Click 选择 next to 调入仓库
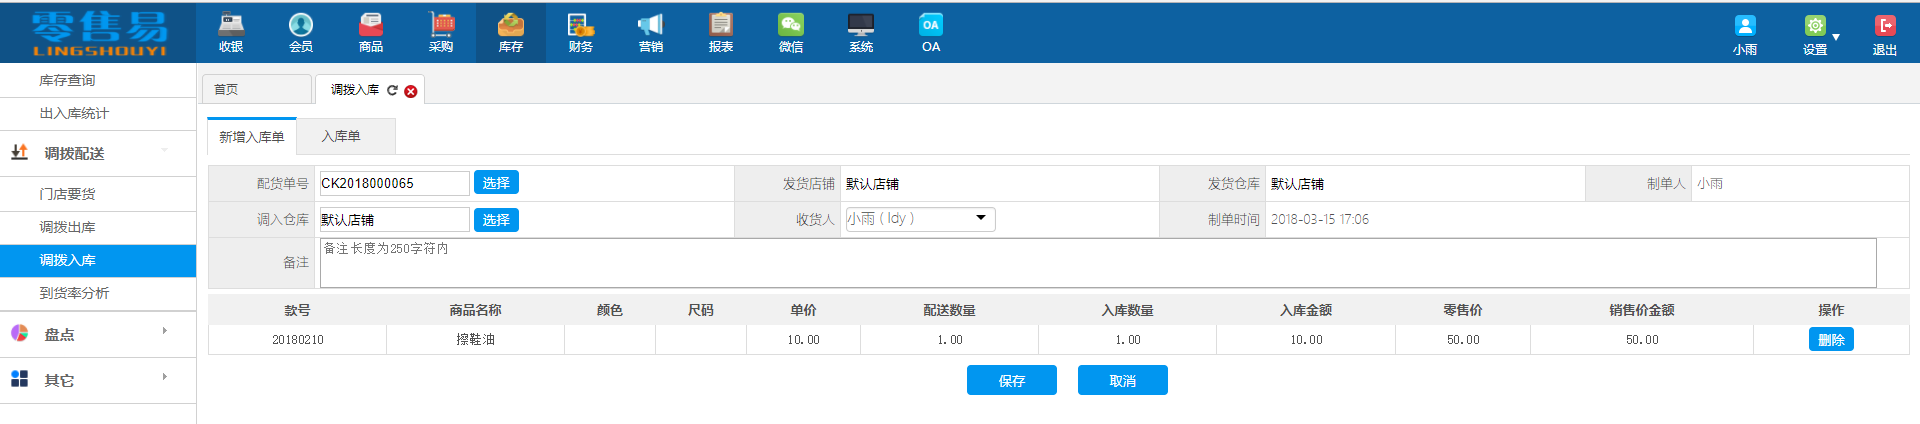The width and height of the screenshot is (1920, 424). point(496,220)
